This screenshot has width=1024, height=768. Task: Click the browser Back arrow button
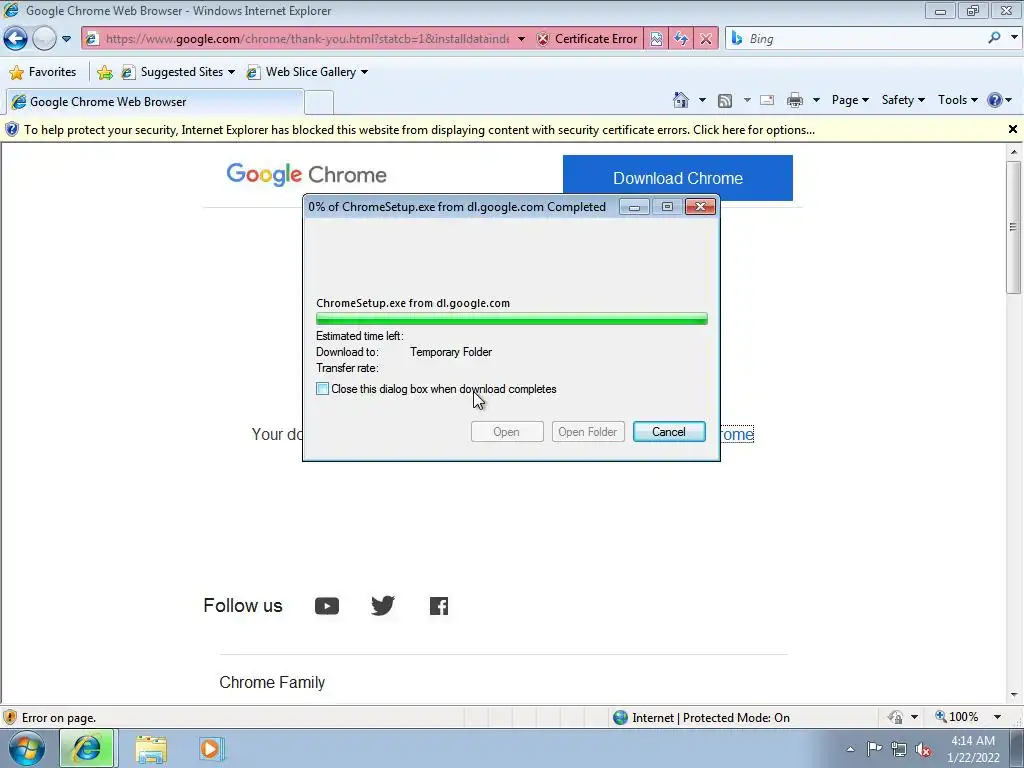(x=15, y=39)
